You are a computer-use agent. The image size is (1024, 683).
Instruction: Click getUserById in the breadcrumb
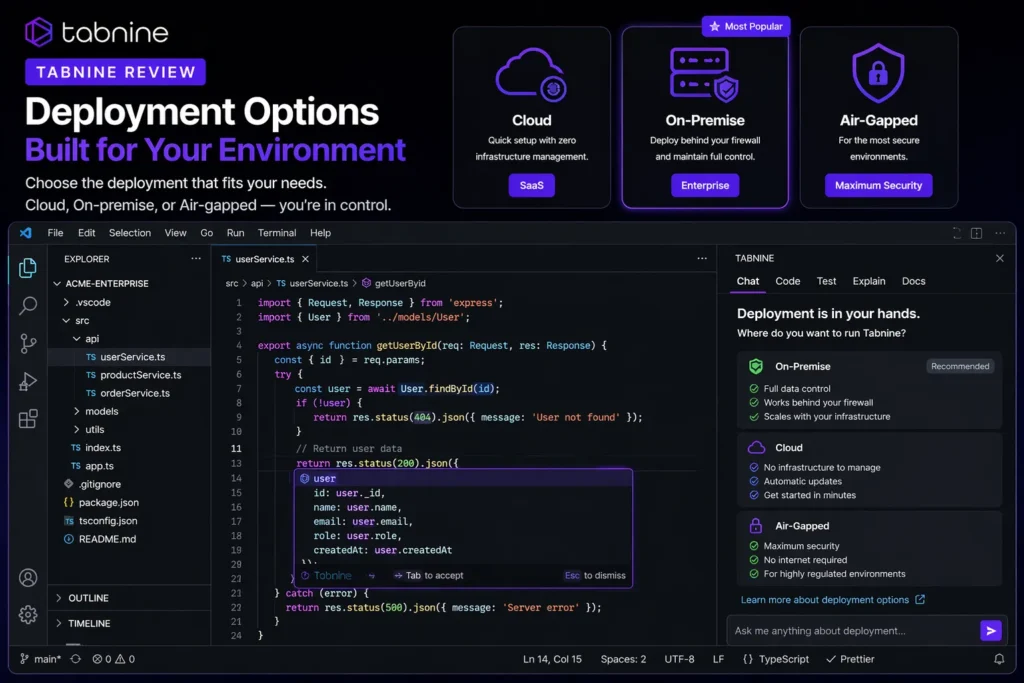tap(400, 283)
